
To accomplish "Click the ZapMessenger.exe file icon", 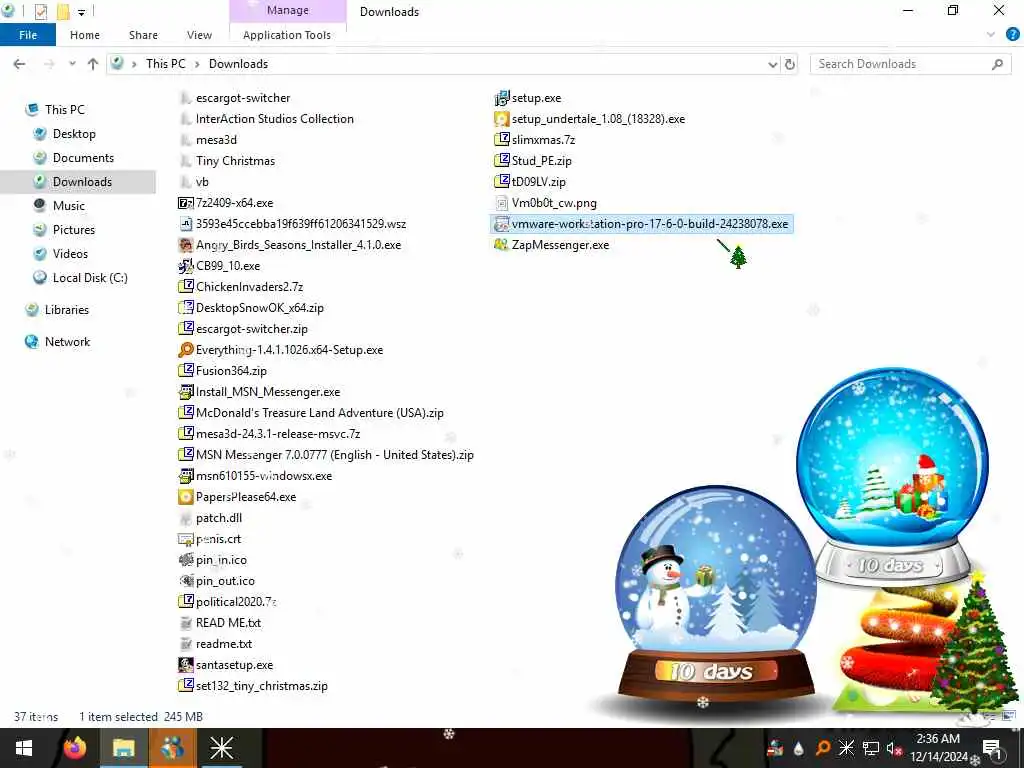I will point(502,245).
